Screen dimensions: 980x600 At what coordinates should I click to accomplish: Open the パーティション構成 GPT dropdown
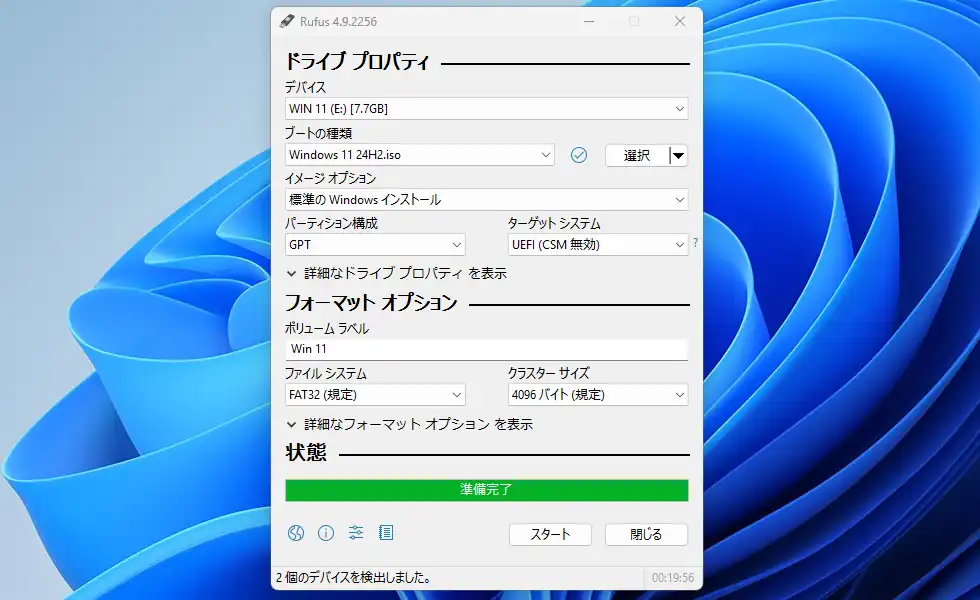click(375, 245)
